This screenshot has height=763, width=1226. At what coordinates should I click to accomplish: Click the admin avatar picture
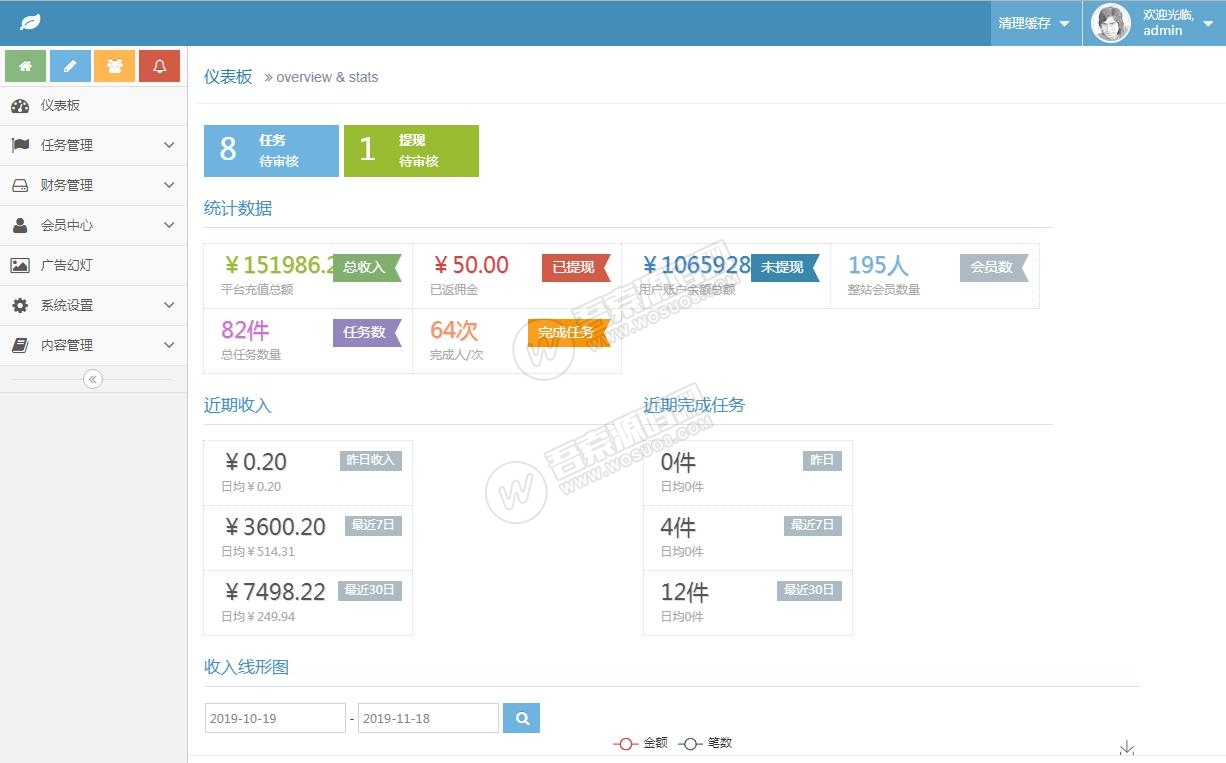(x=1110, y=23)
